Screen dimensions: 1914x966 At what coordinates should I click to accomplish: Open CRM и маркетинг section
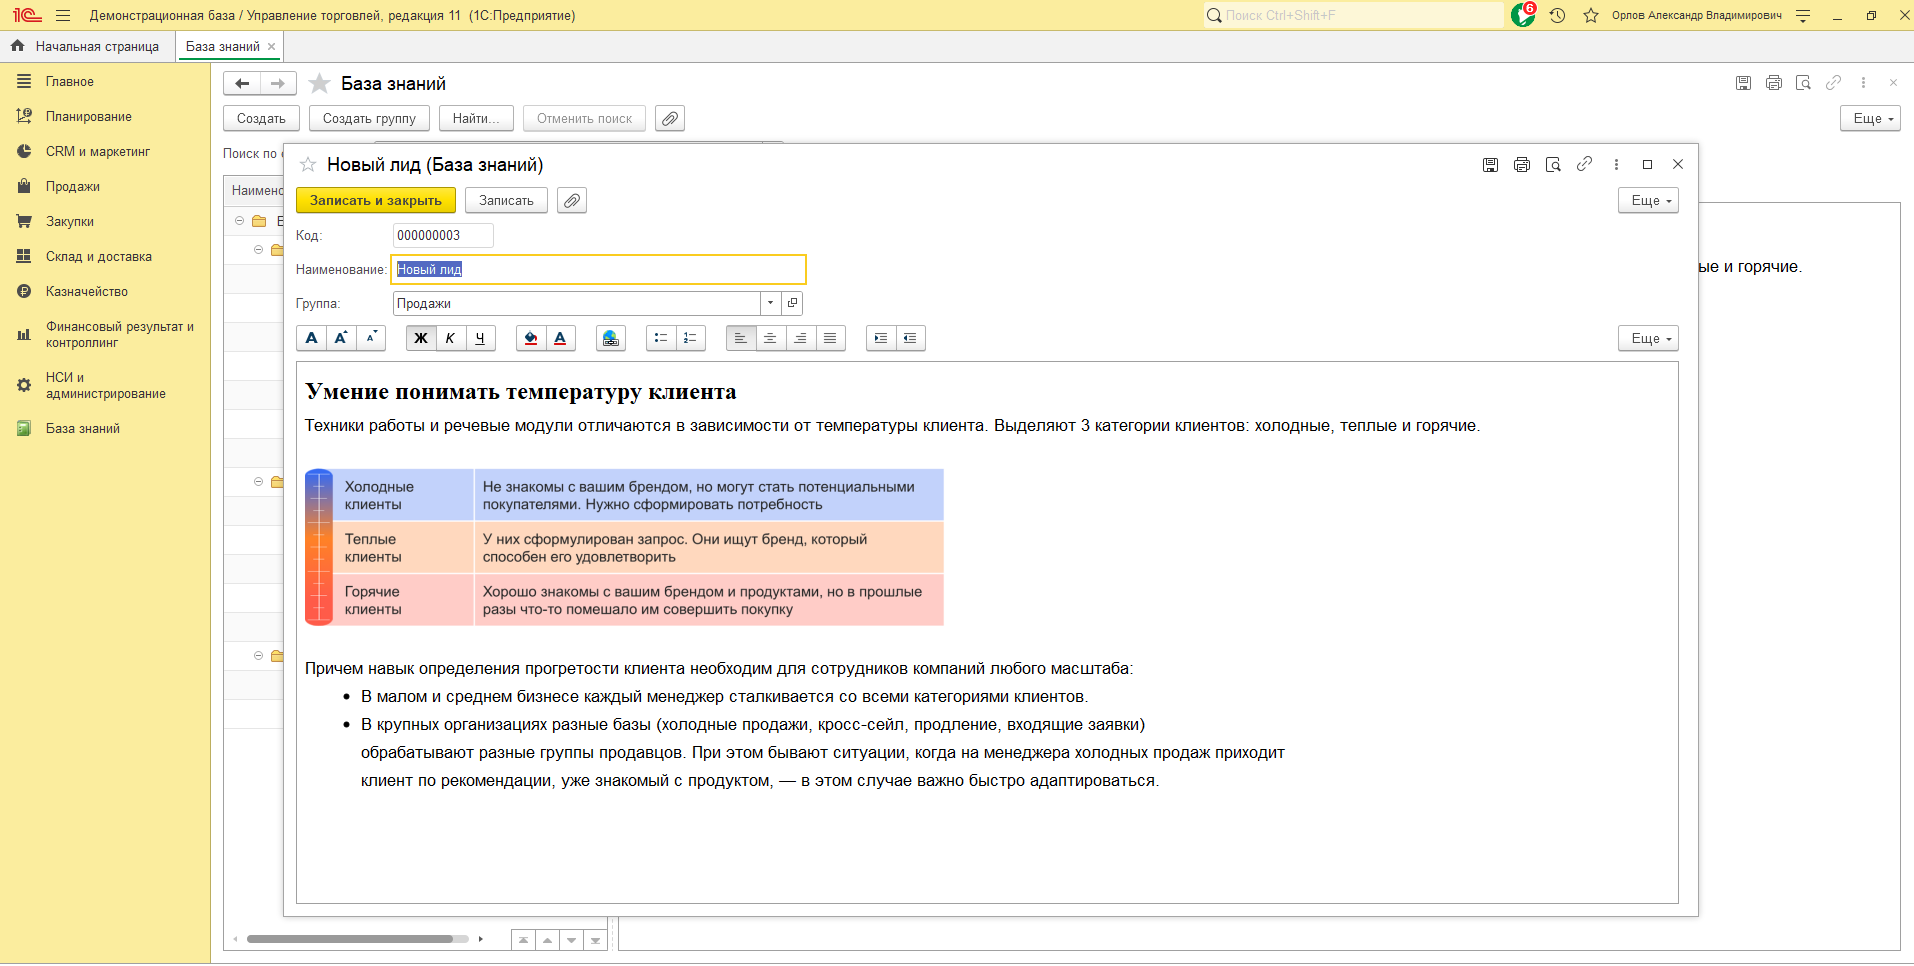pos(98,151)
